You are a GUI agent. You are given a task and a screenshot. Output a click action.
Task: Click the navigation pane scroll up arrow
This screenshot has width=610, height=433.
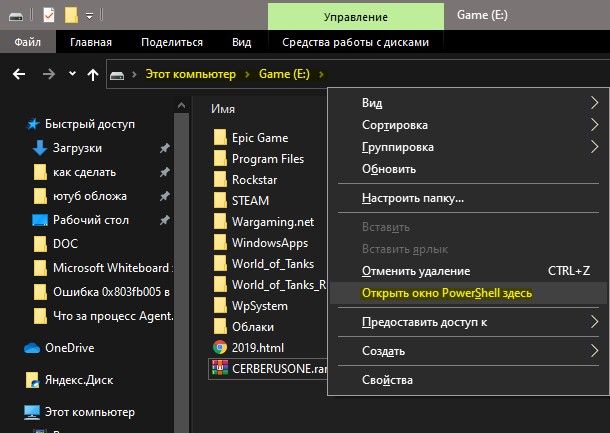pyautogui.click(x=181, y=105)
